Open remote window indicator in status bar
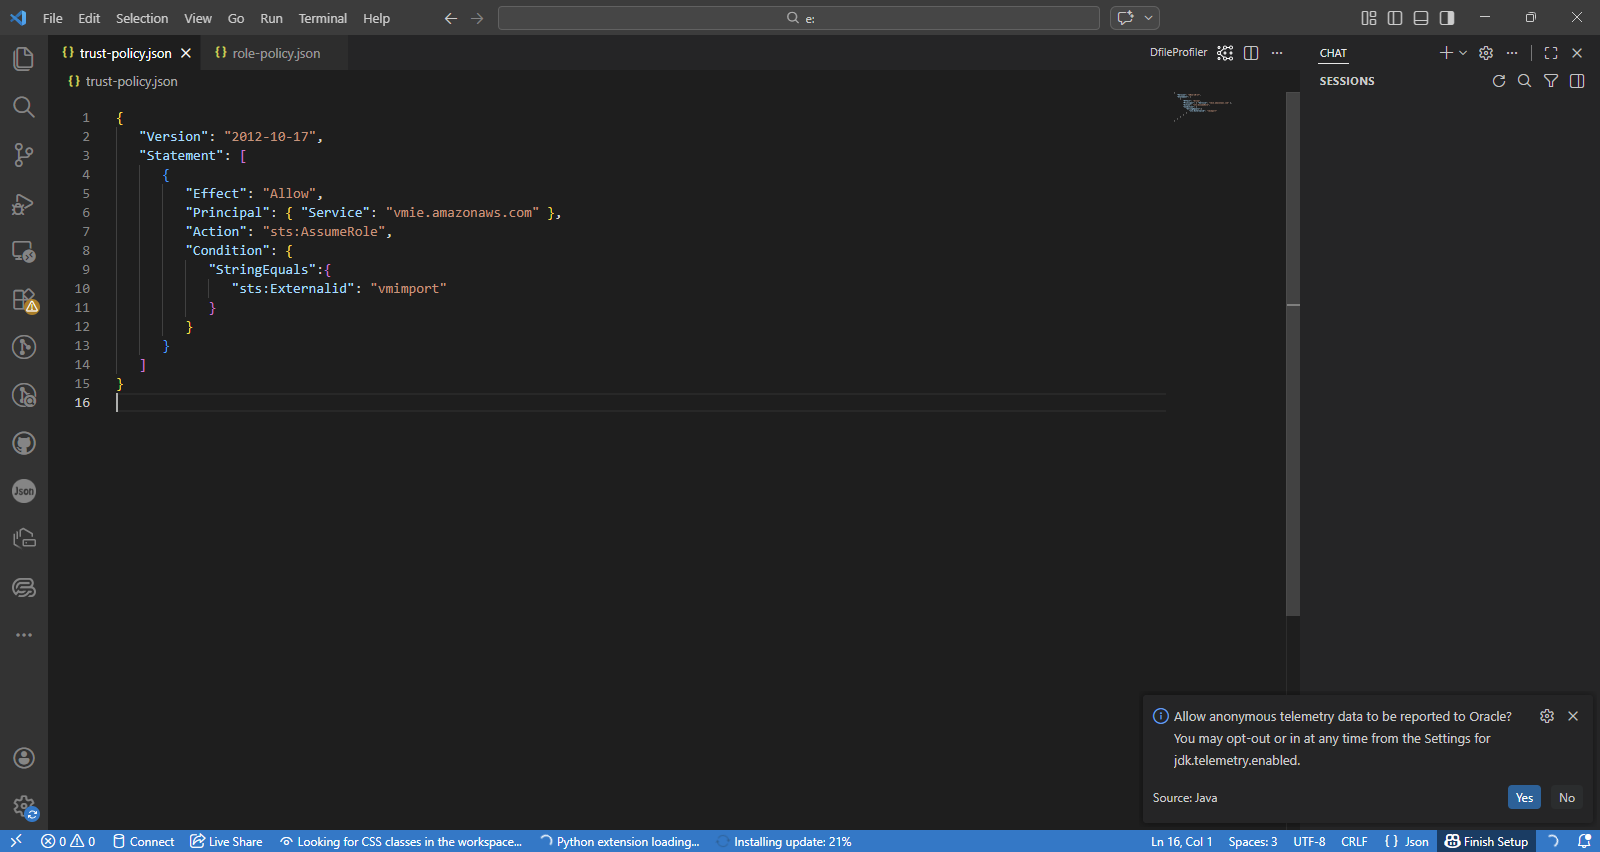Image resolution: width=1600 pixels, height=852 pixels. (16, 841)
